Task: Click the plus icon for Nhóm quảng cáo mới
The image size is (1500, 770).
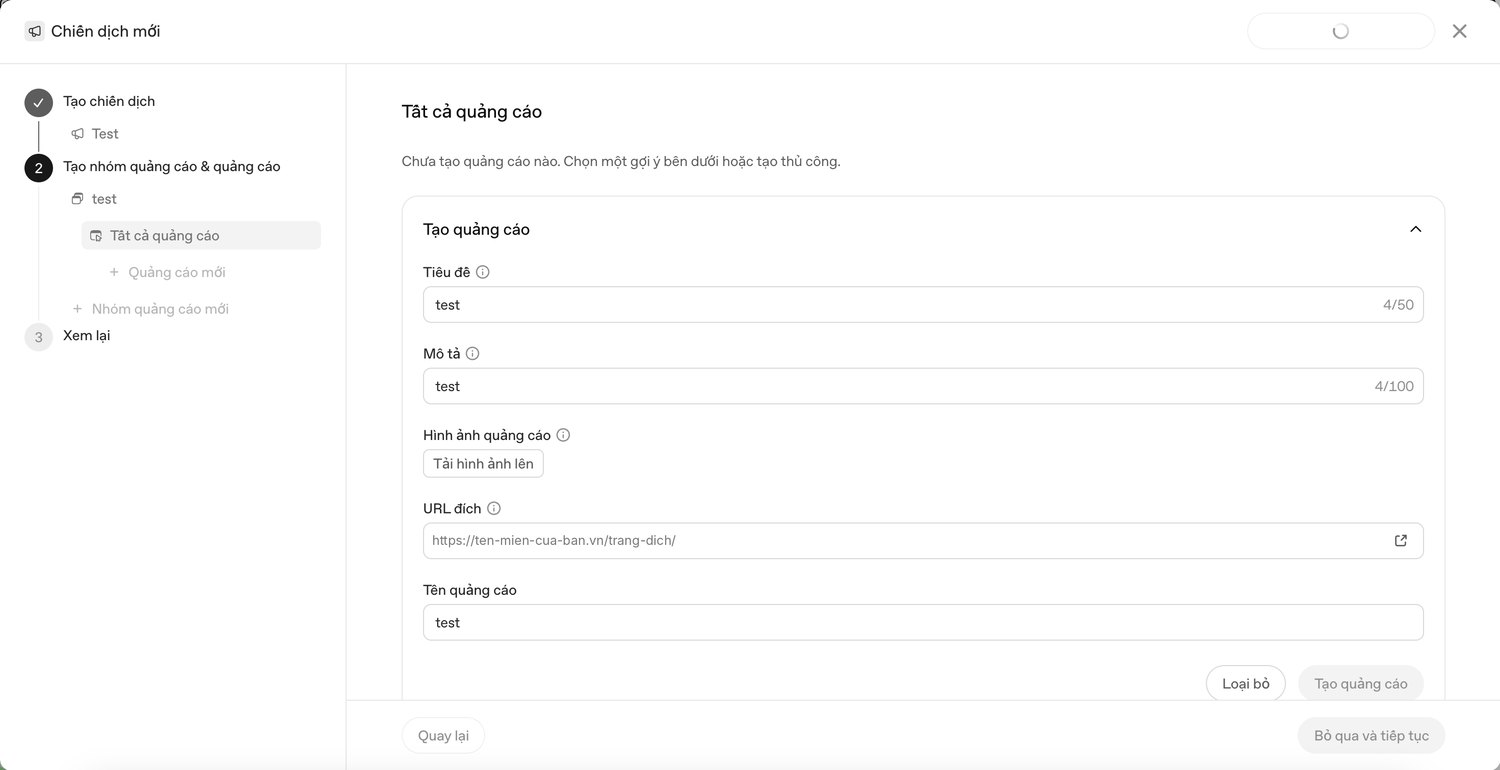Action: click(x=77, y=309)
